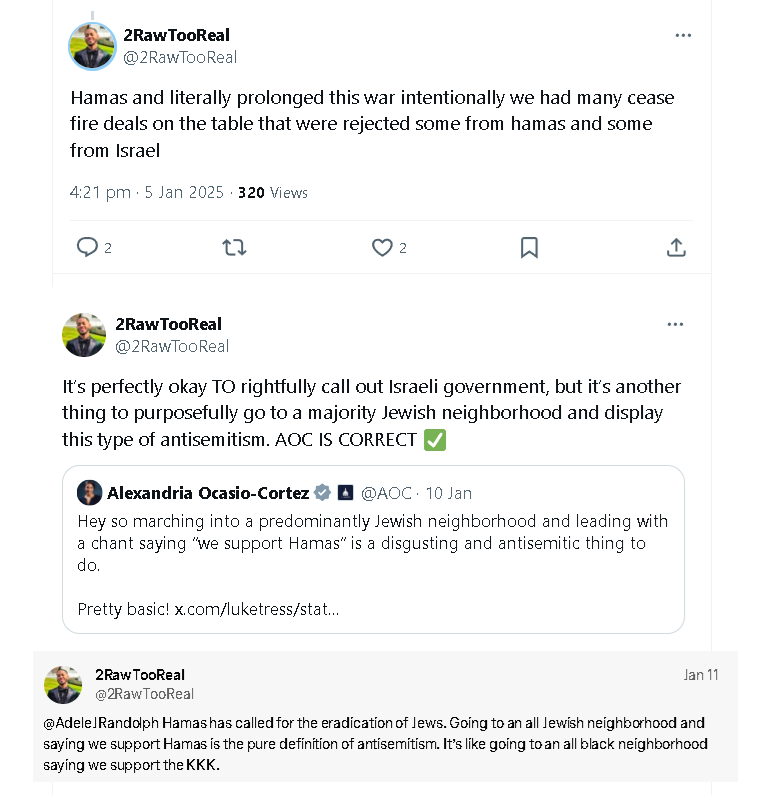The width and height of the screenshot is (758, 795).
Task: Open Alexandria Ocasio-Cortez avatar in quoted tweet
Action: point(90,492)
